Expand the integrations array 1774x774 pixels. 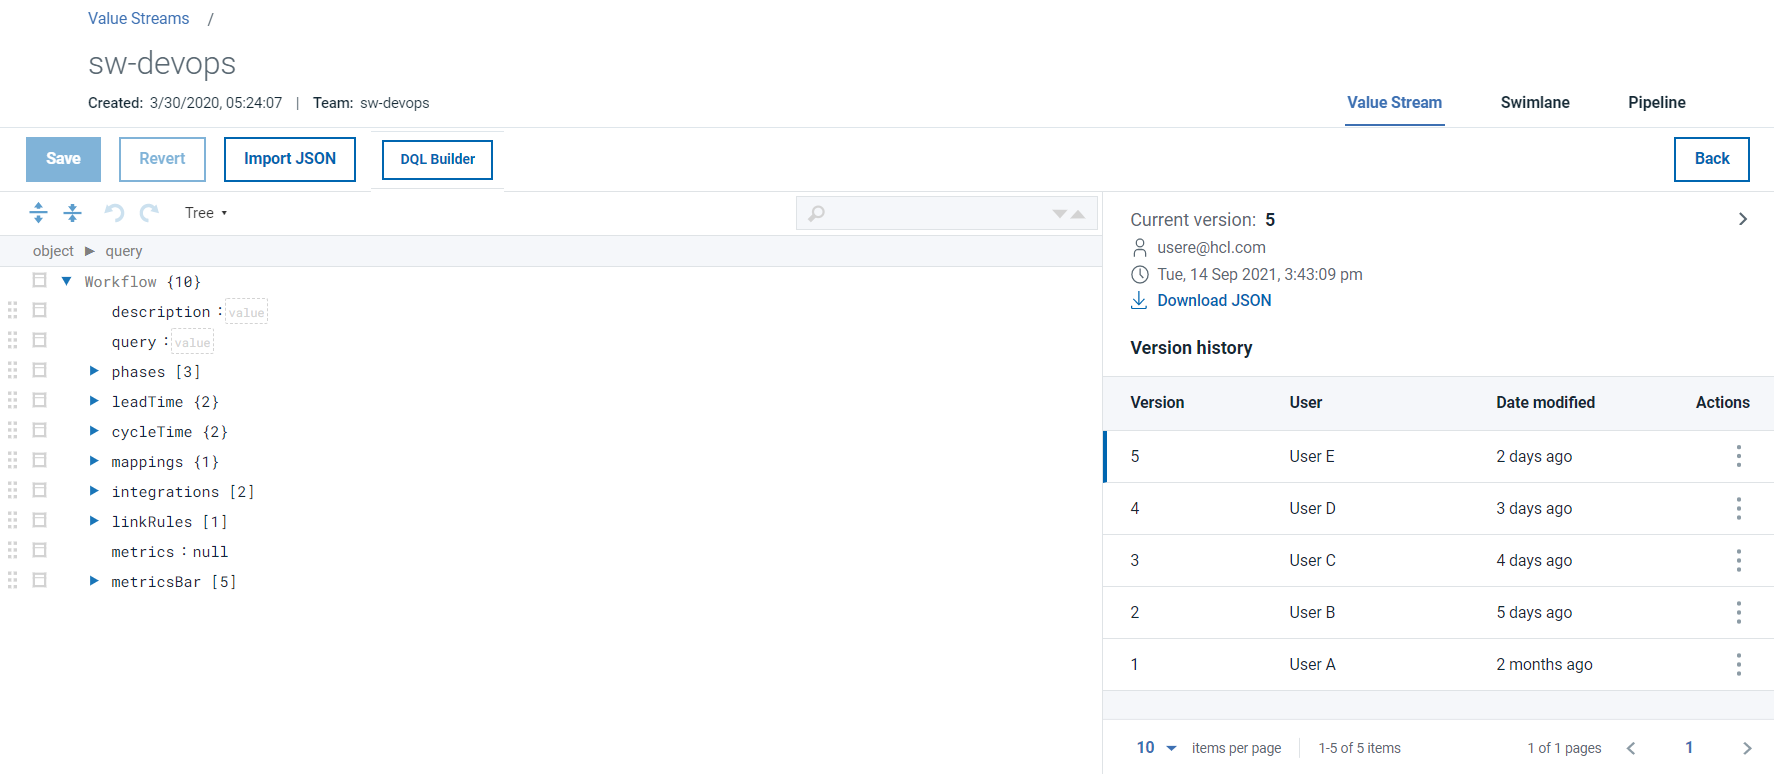click(94, 491)
